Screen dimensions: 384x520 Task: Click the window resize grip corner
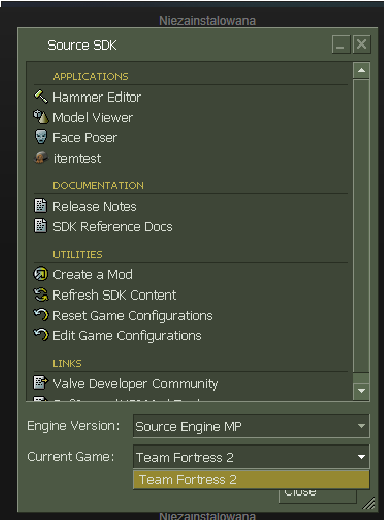click(x=369, y=503)
